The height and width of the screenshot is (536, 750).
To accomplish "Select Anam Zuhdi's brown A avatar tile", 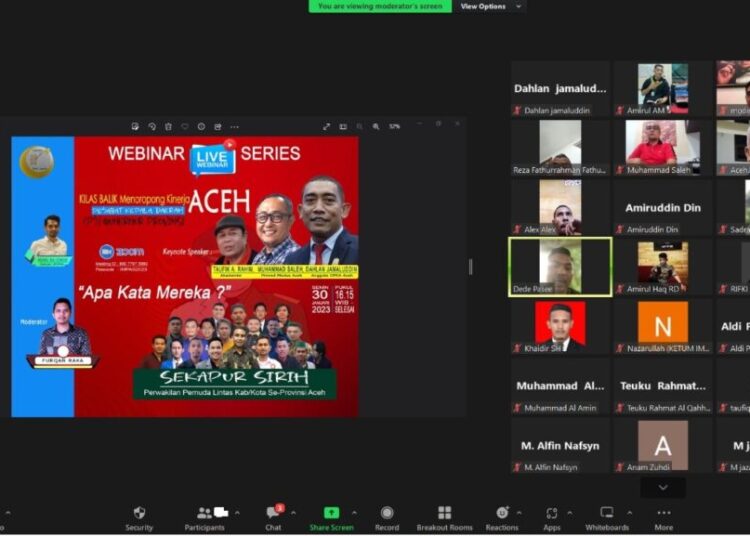I will (x=663, y=446).
